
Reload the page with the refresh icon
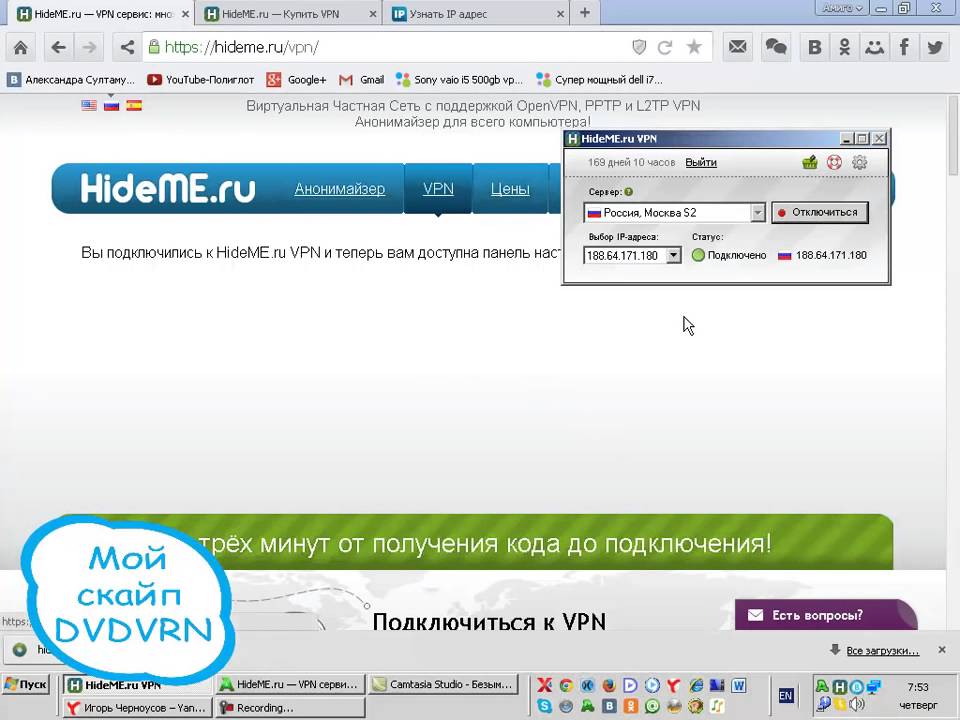pyautogui.click(x=665, y=47)
